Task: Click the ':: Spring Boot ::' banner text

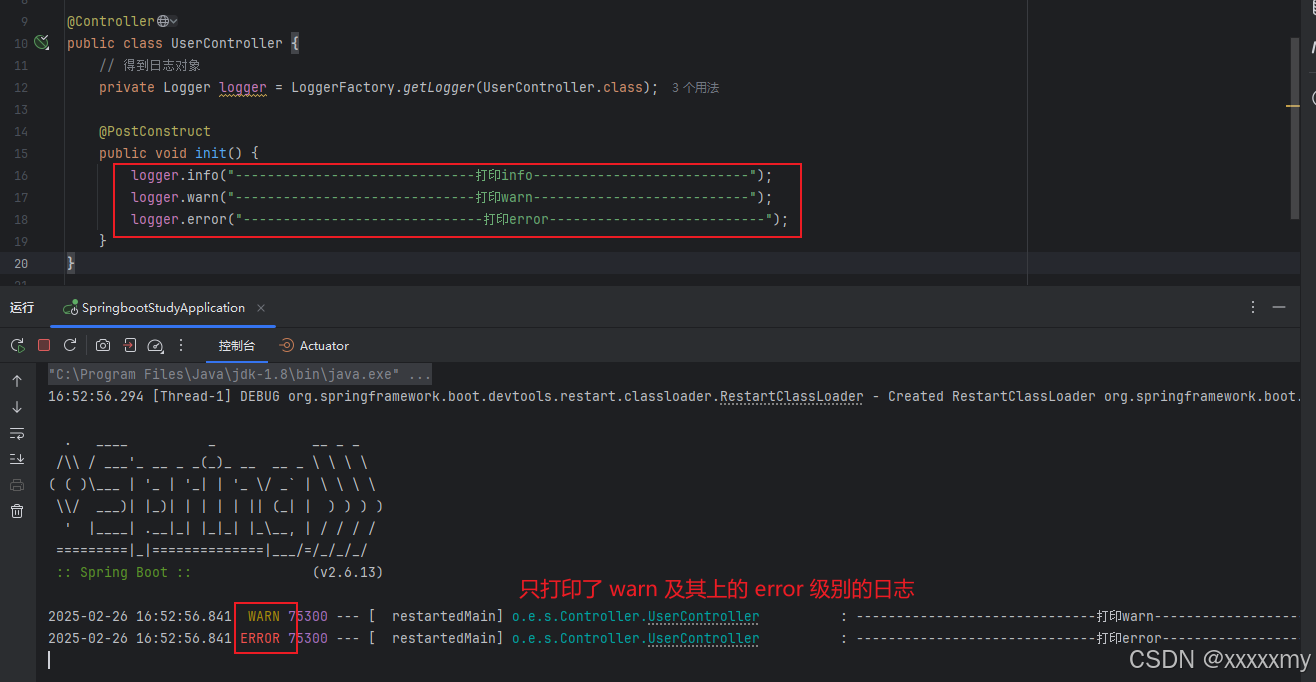Action: [124, 572]
